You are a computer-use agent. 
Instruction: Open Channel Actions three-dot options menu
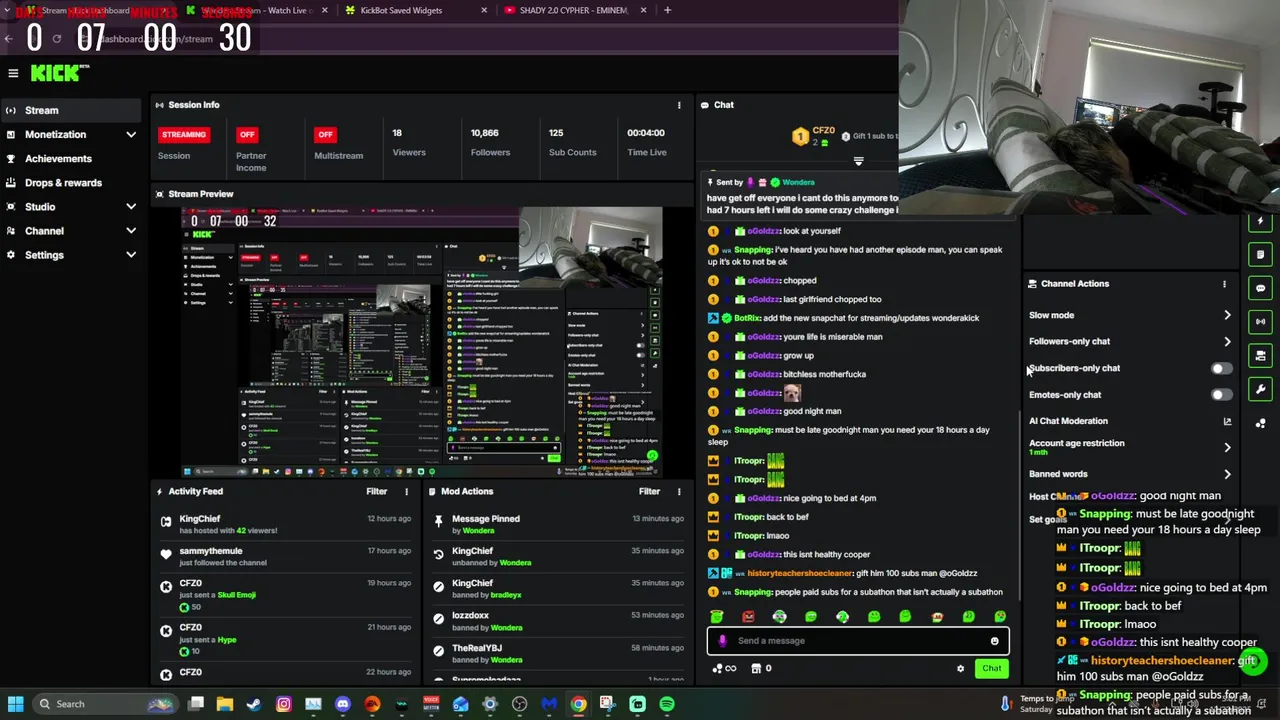1224,284
